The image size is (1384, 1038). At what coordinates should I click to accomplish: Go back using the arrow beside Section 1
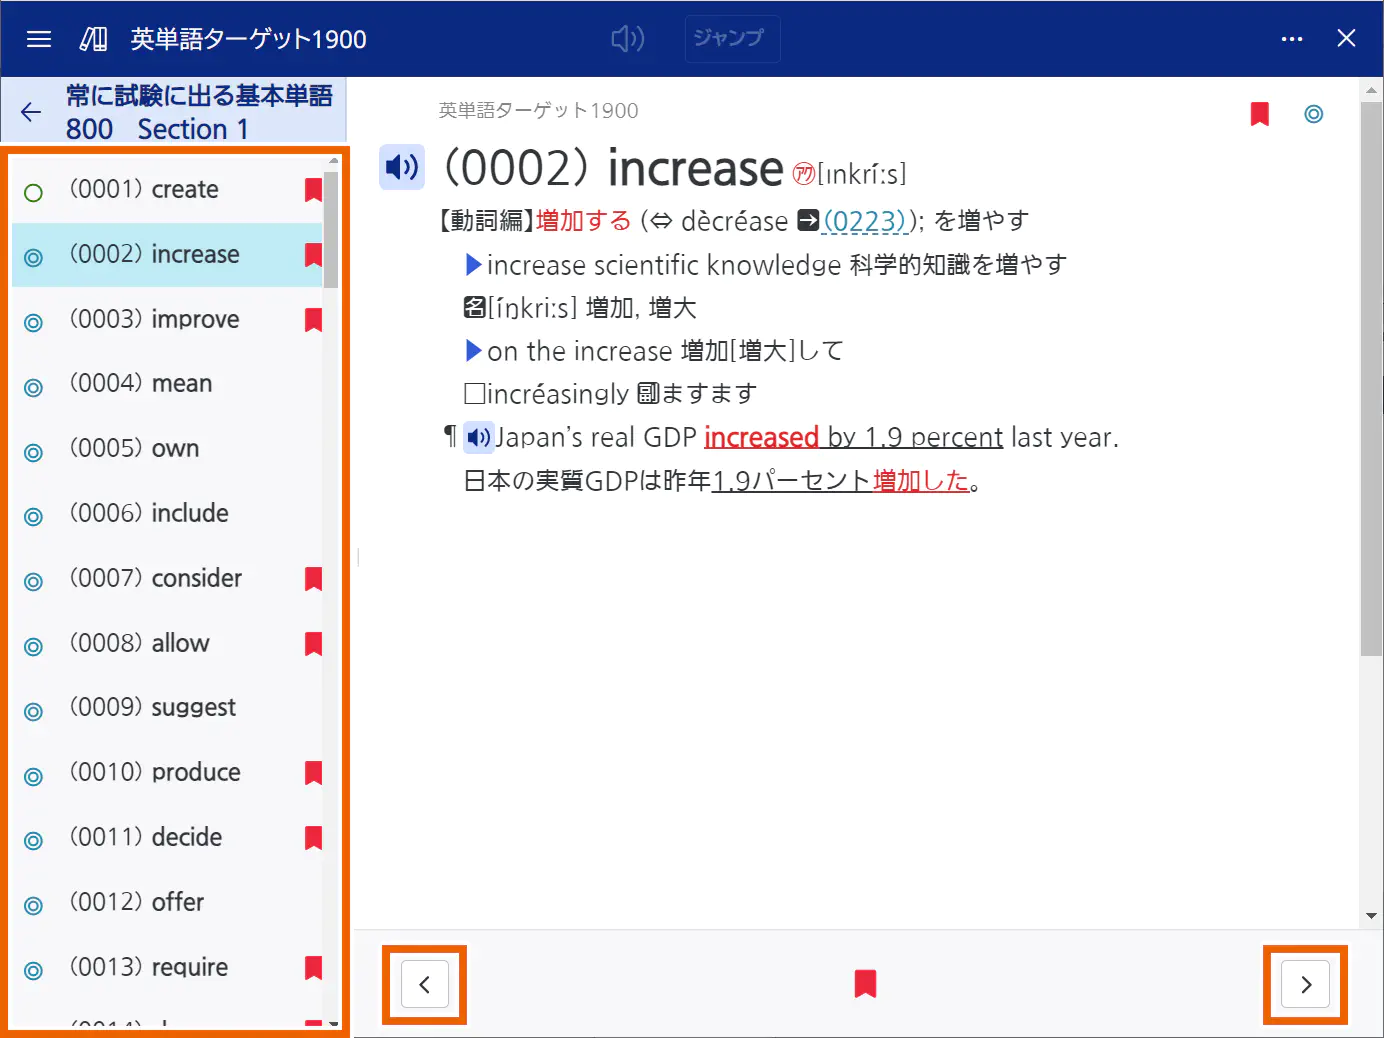[31, 112]
